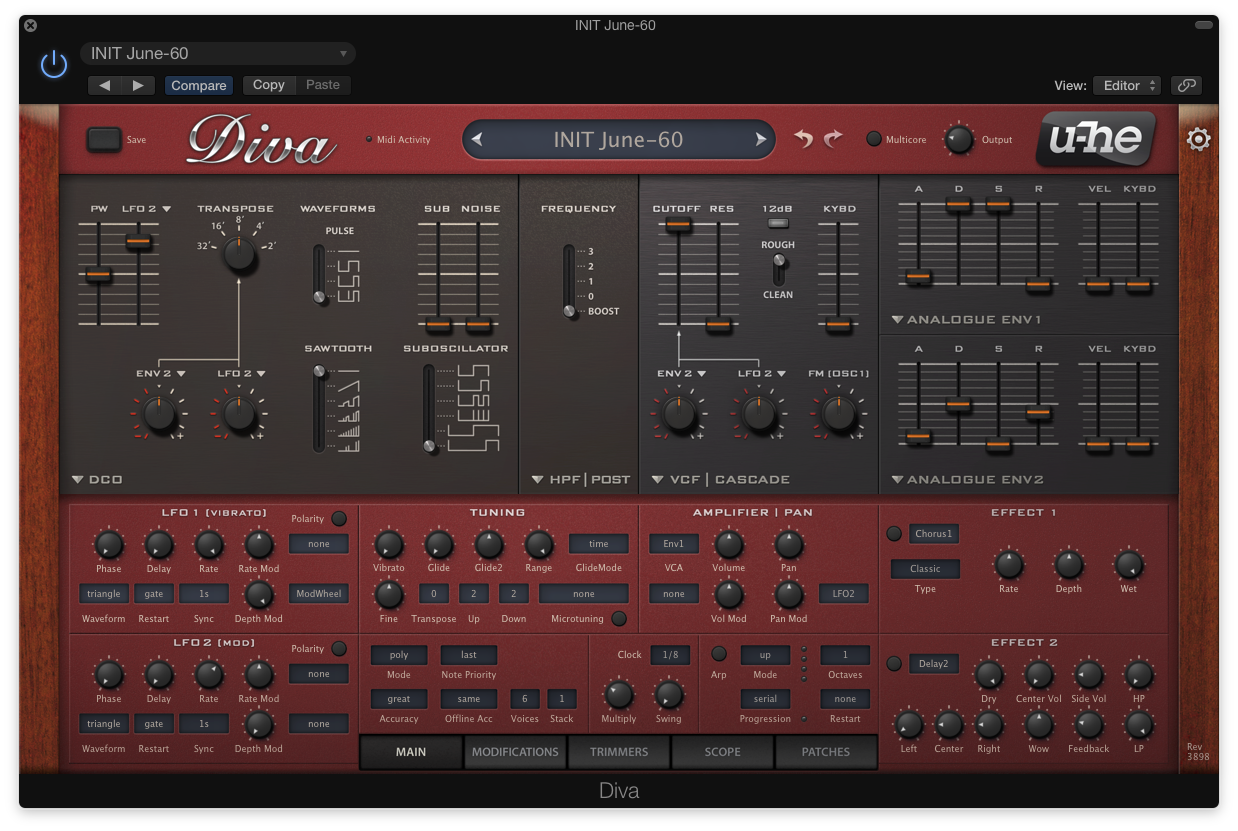1238x831 pixels.
Task: Open the PATCHES tab
Action: tap(826, 752)
